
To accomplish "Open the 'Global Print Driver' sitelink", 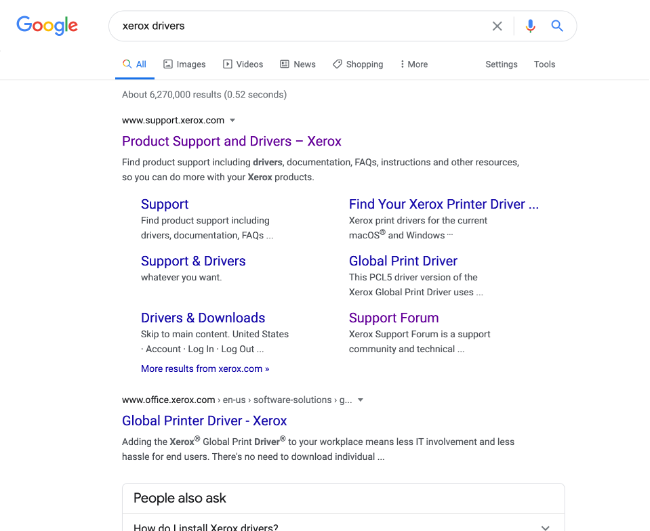I will 403,261.
